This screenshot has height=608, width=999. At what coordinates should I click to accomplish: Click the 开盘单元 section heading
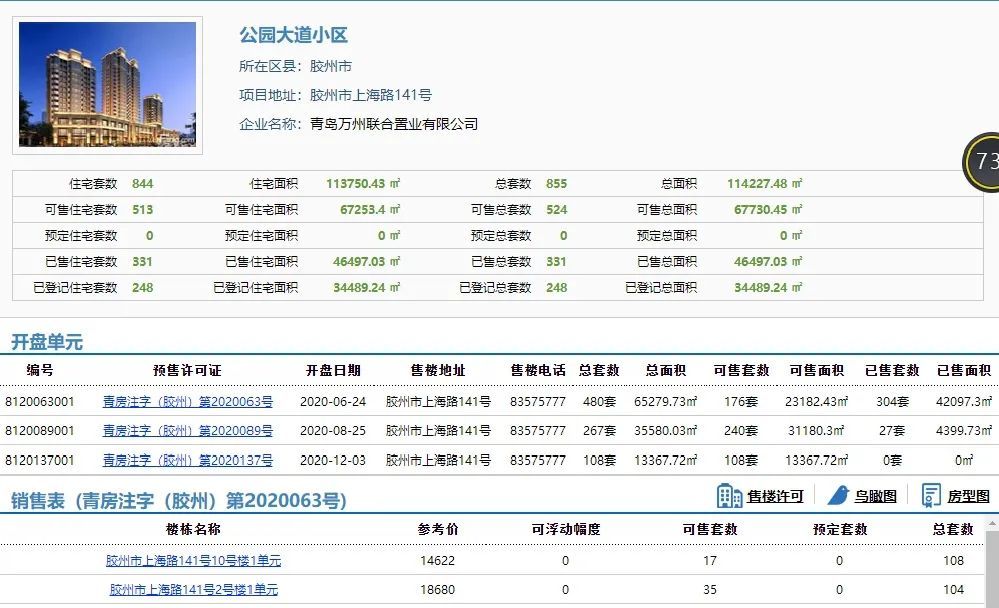pos(47,342)
